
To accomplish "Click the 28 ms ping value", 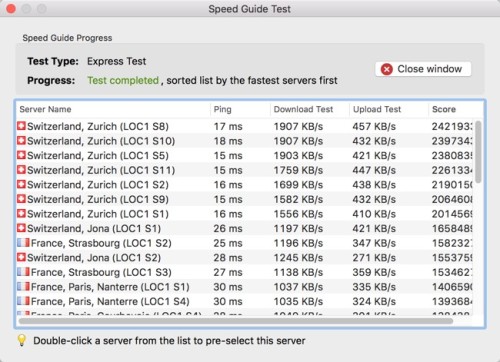I will pyautogui.click(x=228, y=258).
